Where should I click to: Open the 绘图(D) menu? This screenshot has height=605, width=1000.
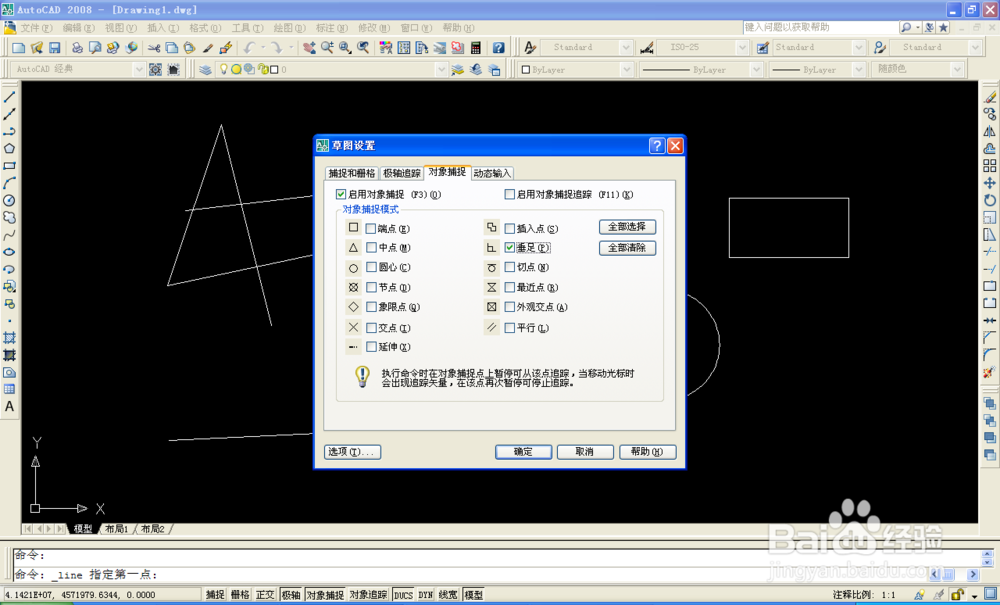[x=289, y=28]
